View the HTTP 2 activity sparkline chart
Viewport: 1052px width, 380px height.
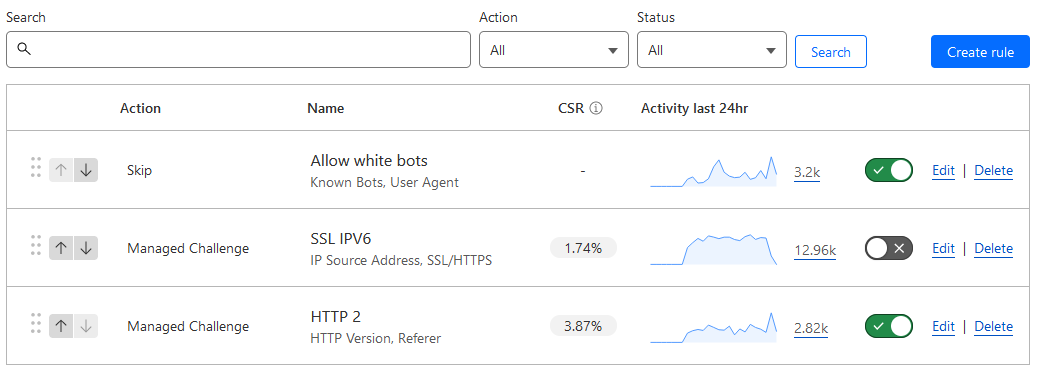pyautogui.click(x=714, y=328)
